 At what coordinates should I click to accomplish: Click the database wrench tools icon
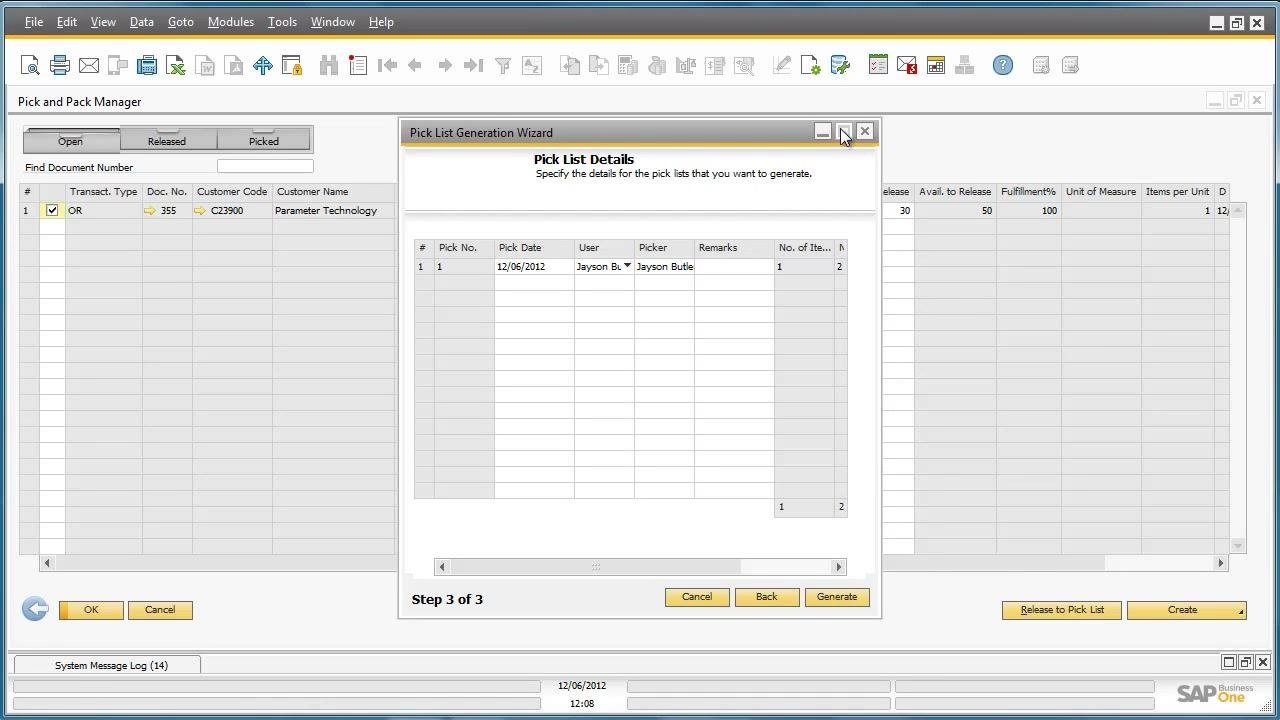[840, 66]
